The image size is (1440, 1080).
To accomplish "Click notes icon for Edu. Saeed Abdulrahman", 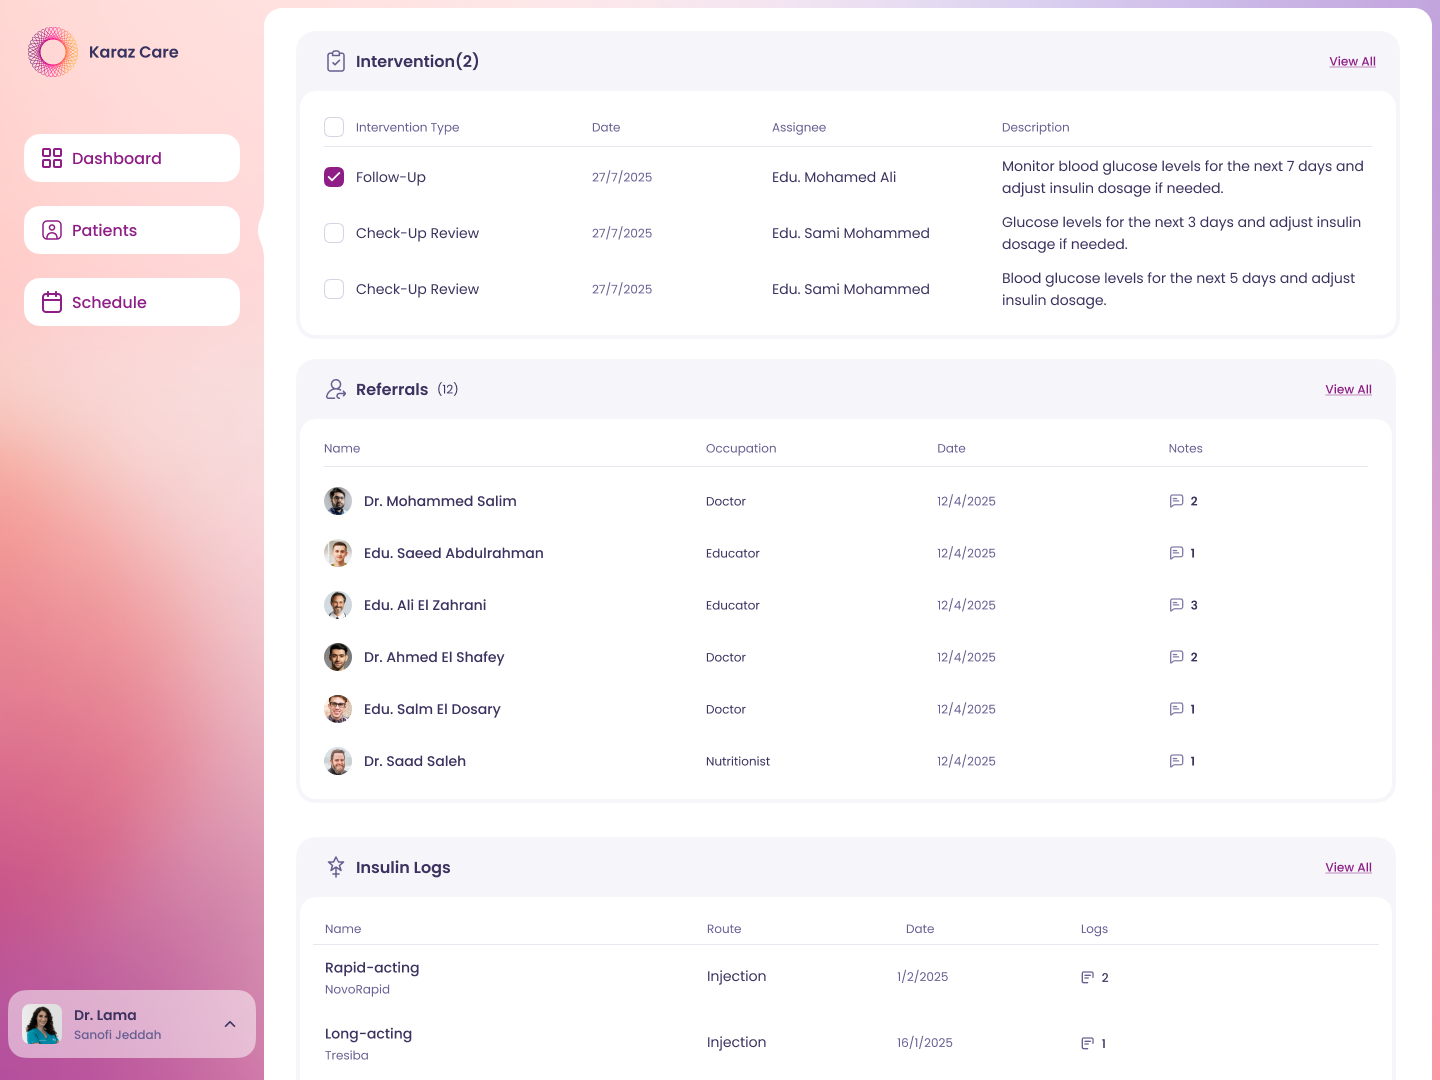I will click(1176, 553).
